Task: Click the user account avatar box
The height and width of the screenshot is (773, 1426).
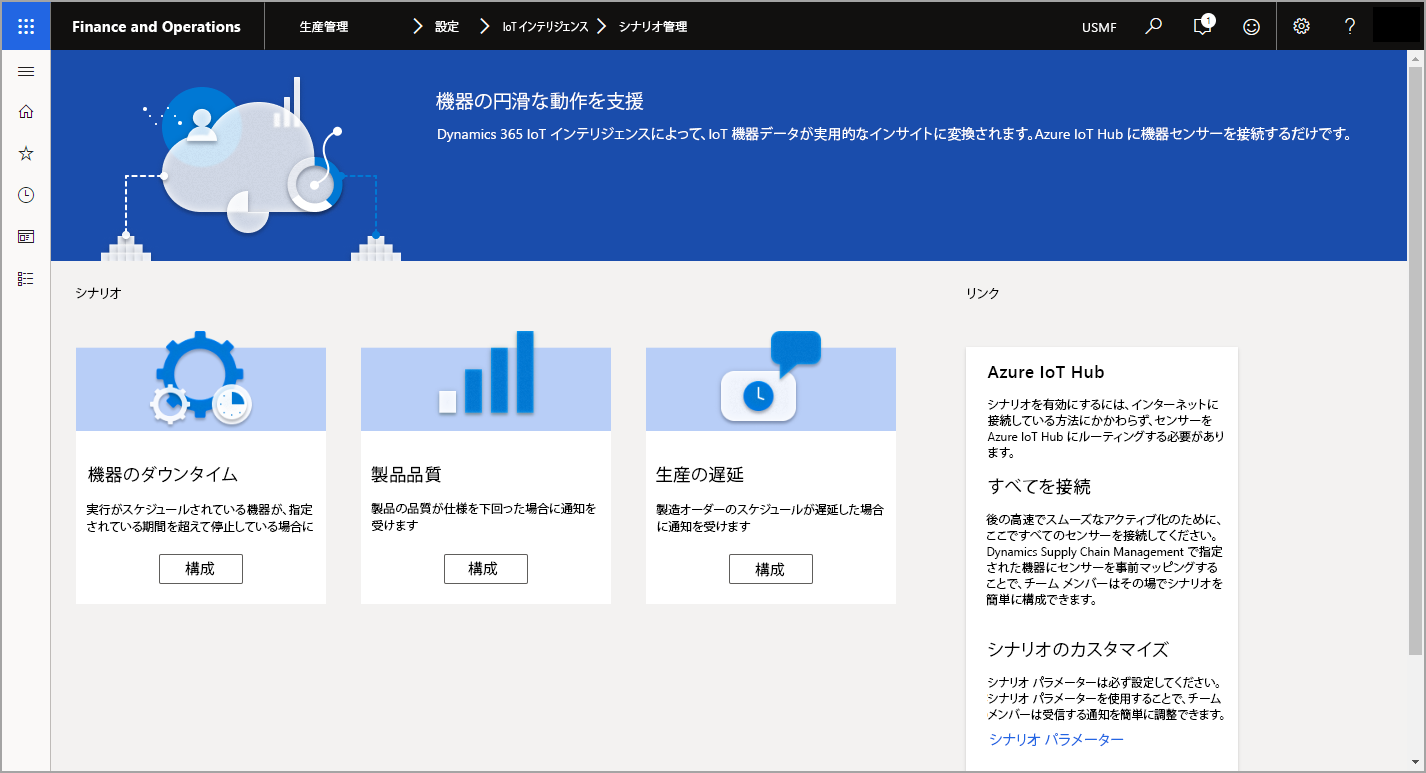Action: coord(1396,25)
